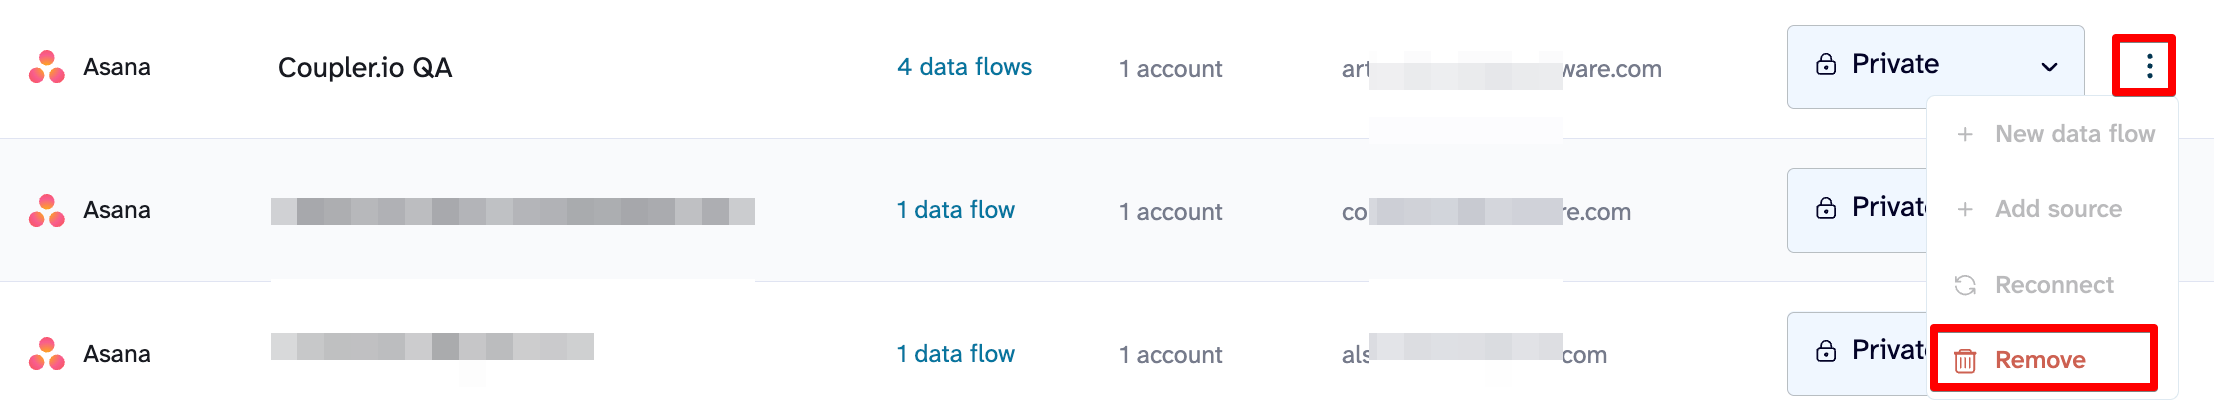The image size is (2214, 414).
Task: Click the Asana logo in the third row
Action: tap(47, 354)
